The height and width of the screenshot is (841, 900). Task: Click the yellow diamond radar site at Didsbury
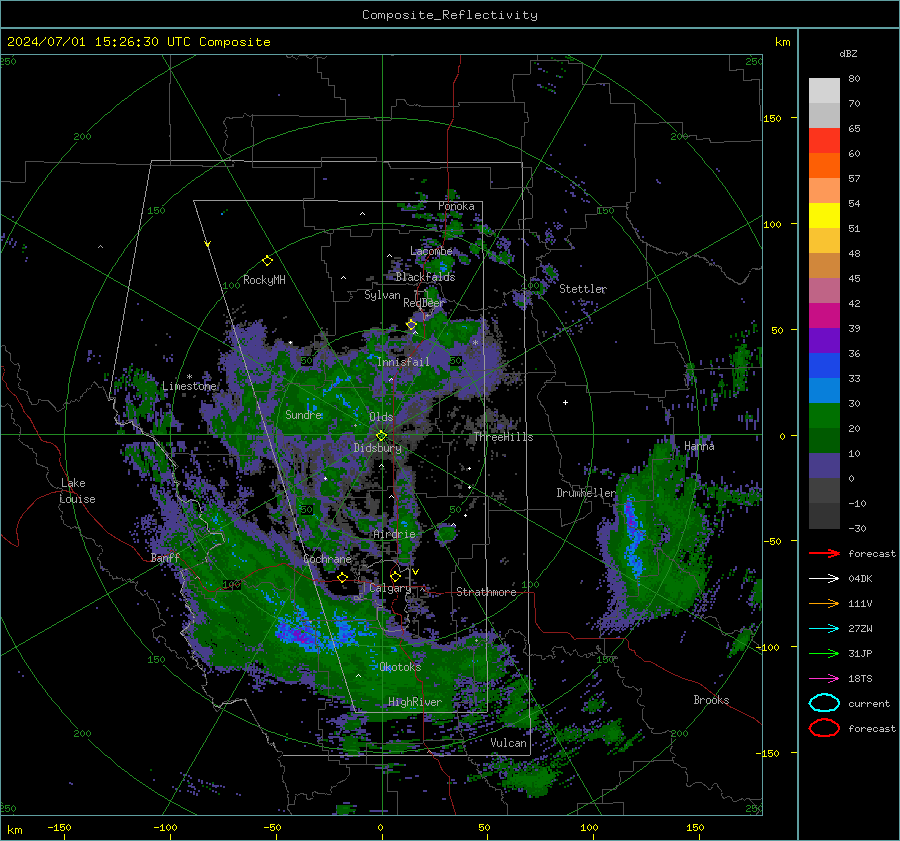(381, 436)
